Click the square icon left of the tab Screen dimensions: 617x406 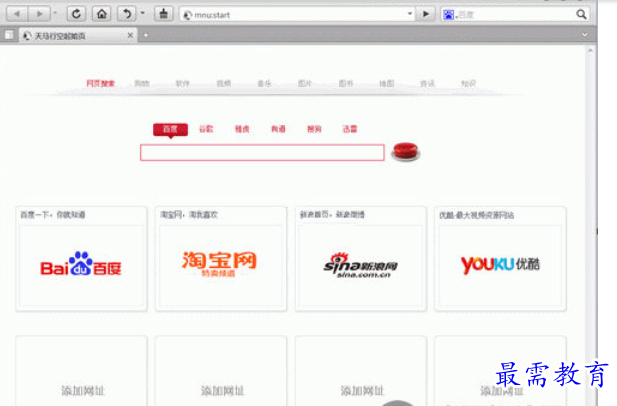coord(9,35)
